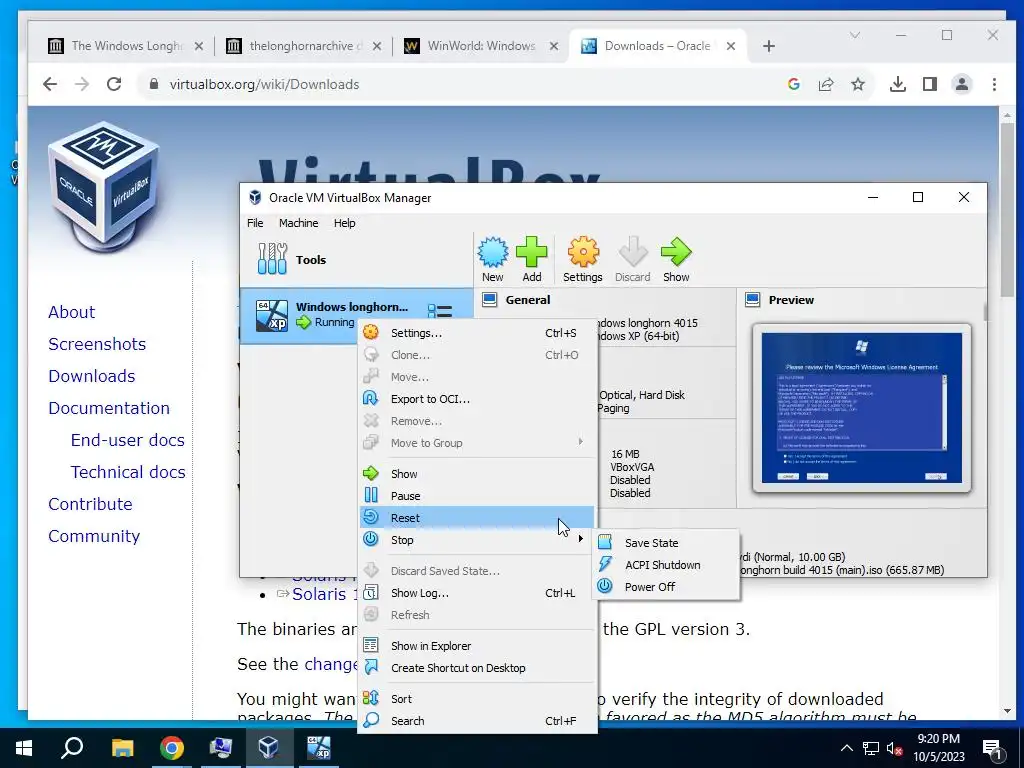Click the Chrome back arrow
The width and height of the screenshot is (1024, 768).
(x=50, y=84)
